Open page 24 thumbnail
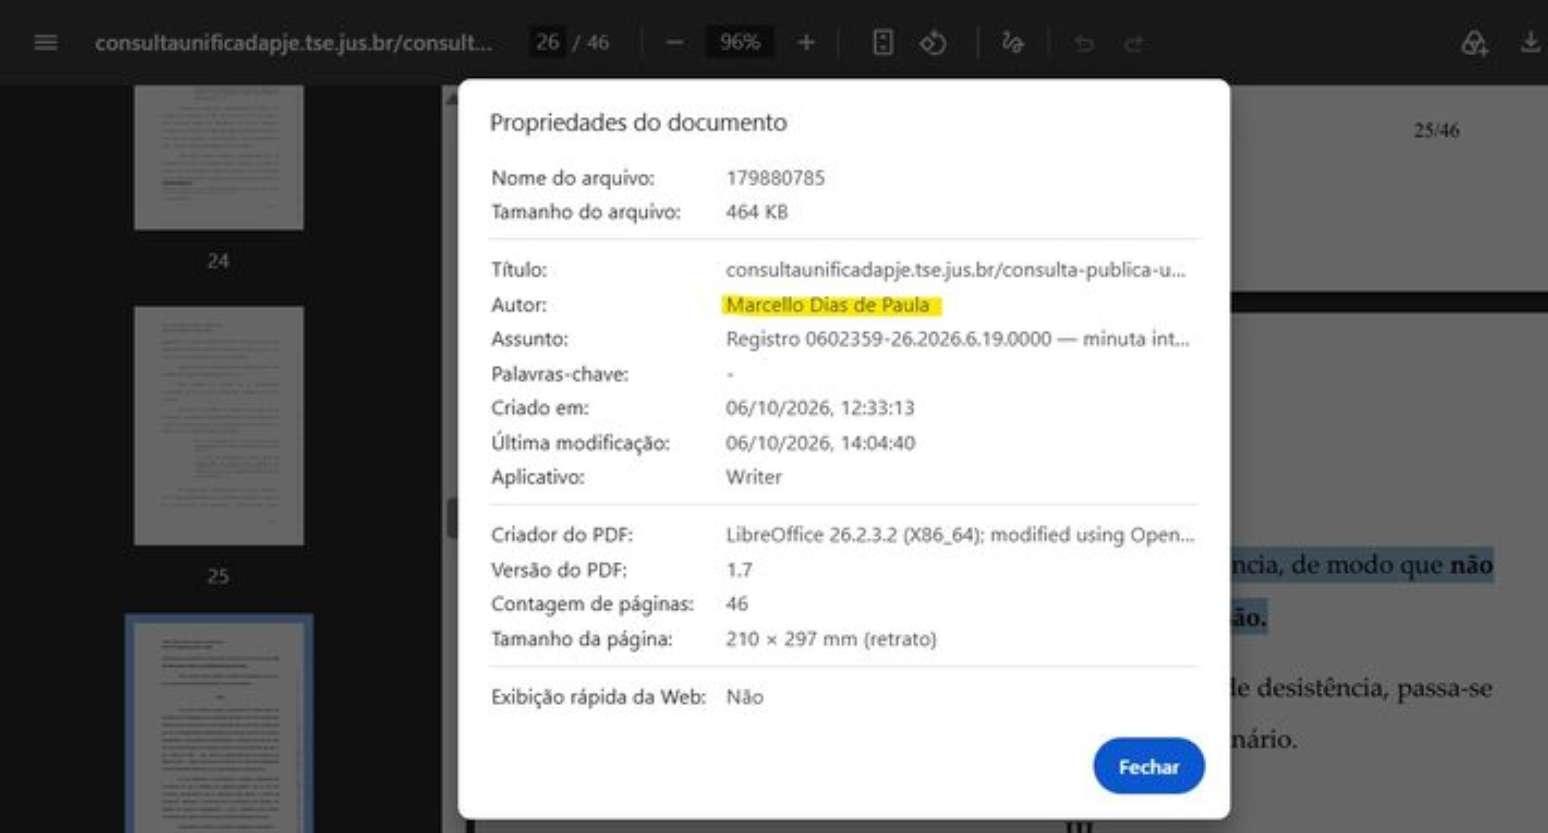The height and width of the screenshot is (833, 1548). (219, 157)
